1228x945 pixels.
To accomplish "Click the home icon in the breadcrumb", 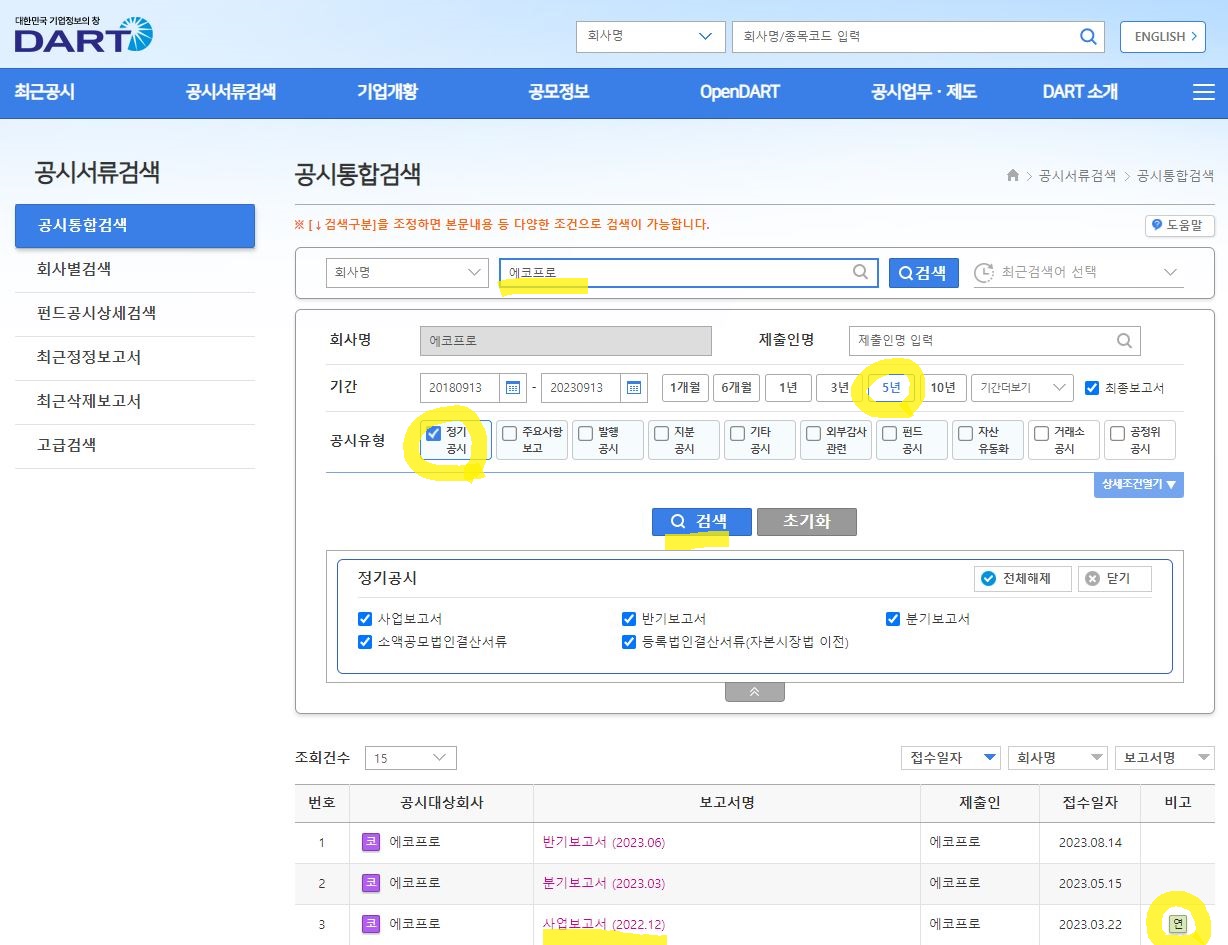I will coord(1013,175).
